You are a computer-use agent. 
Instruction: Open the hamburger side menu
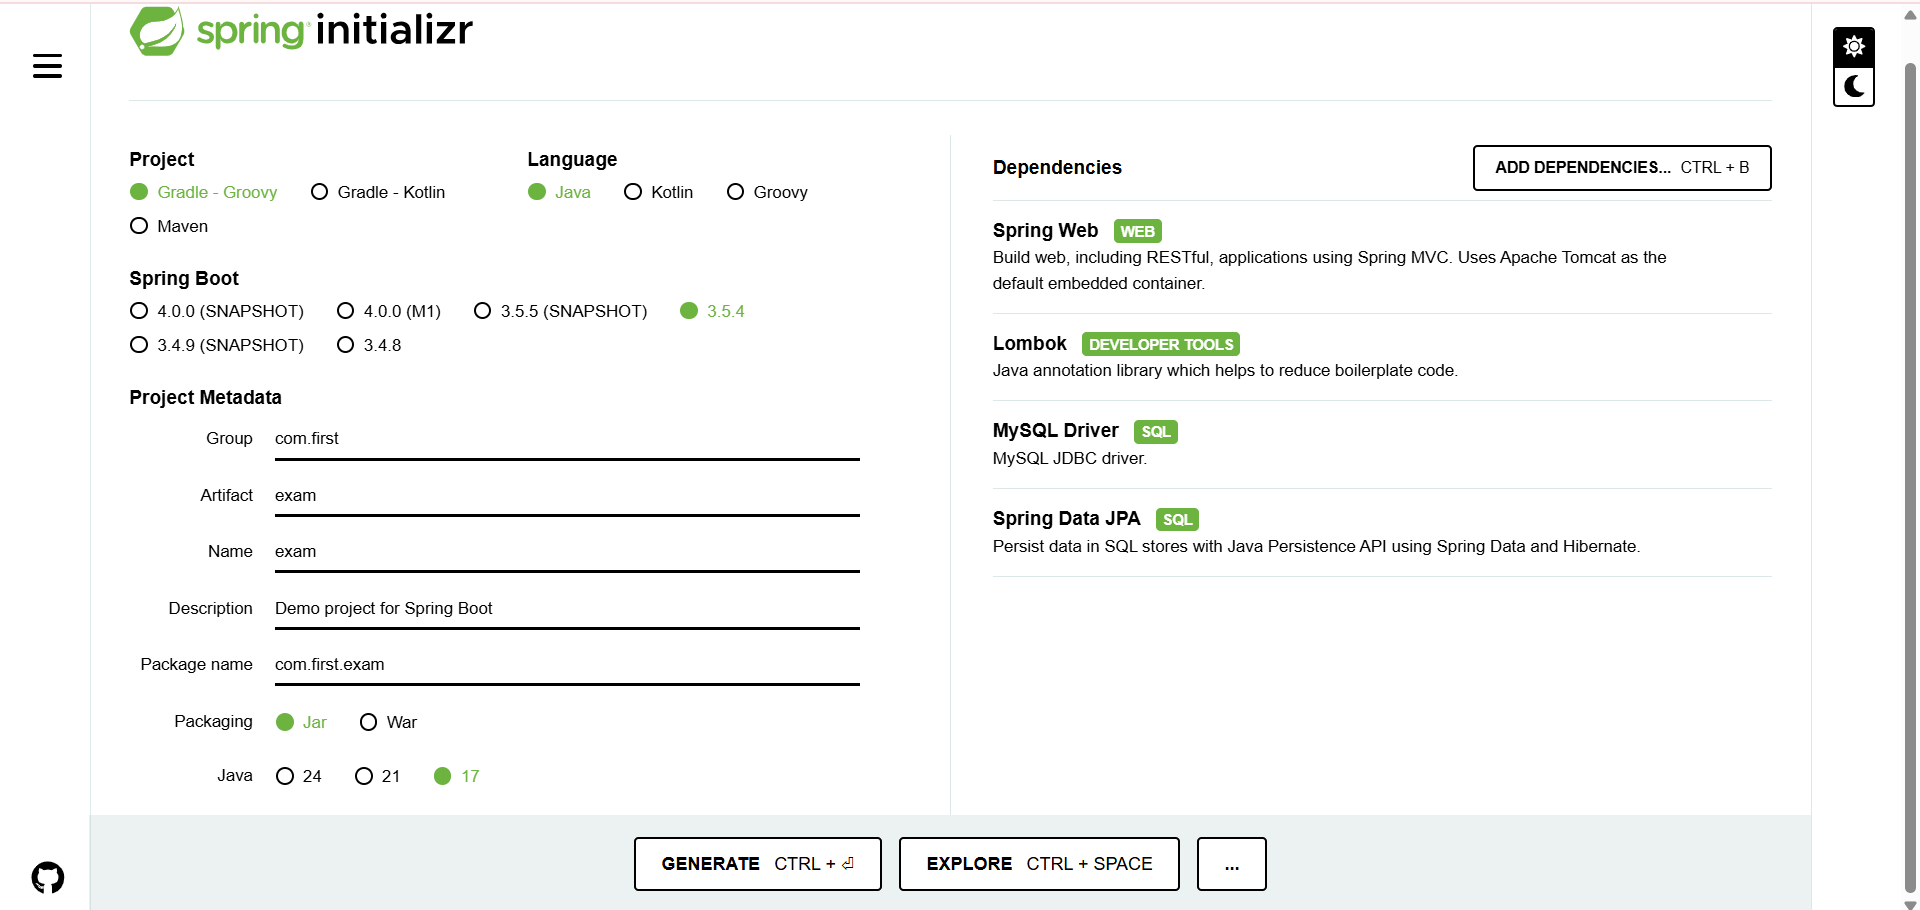(47, 67)
